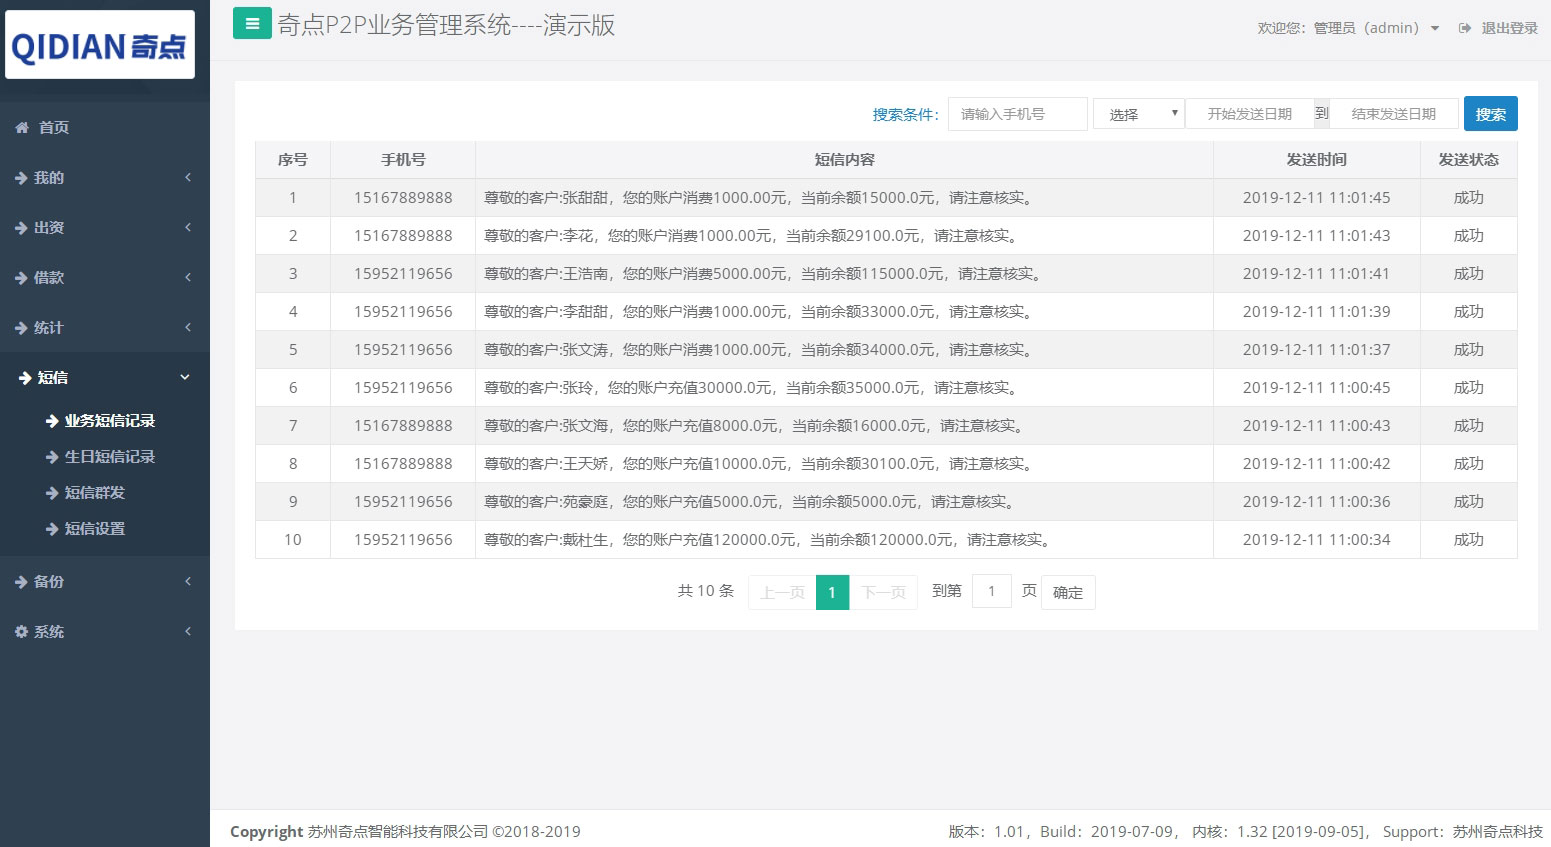Screen dimensions: 1551x847
Task: Select the 首页 home icon in sidebar
Action: (23, 127)
